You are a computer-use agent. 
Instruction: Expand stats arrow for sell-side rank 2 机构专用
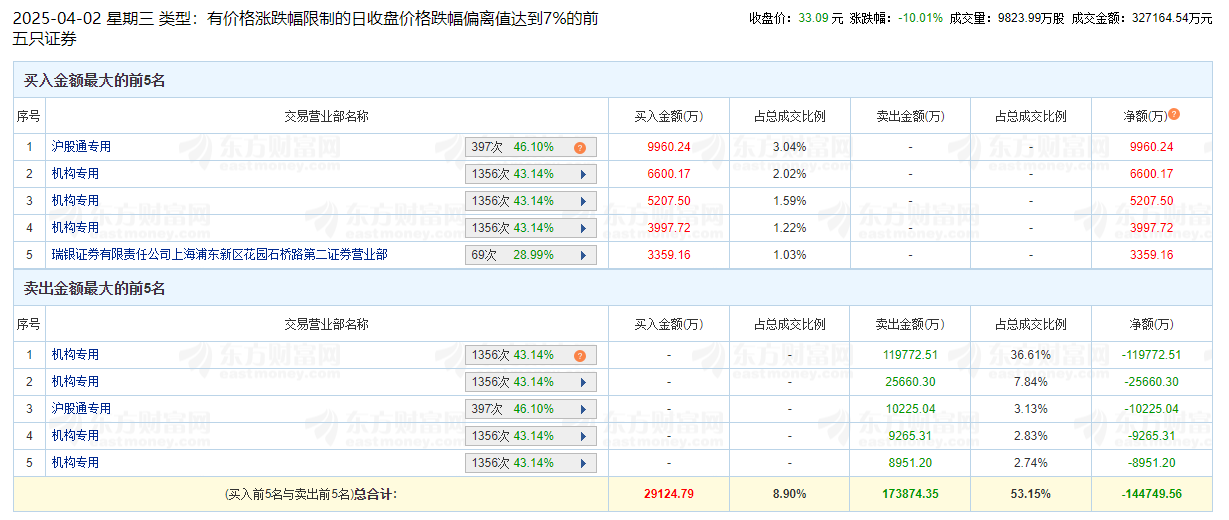pyautogui.click(x=583, y=382)
